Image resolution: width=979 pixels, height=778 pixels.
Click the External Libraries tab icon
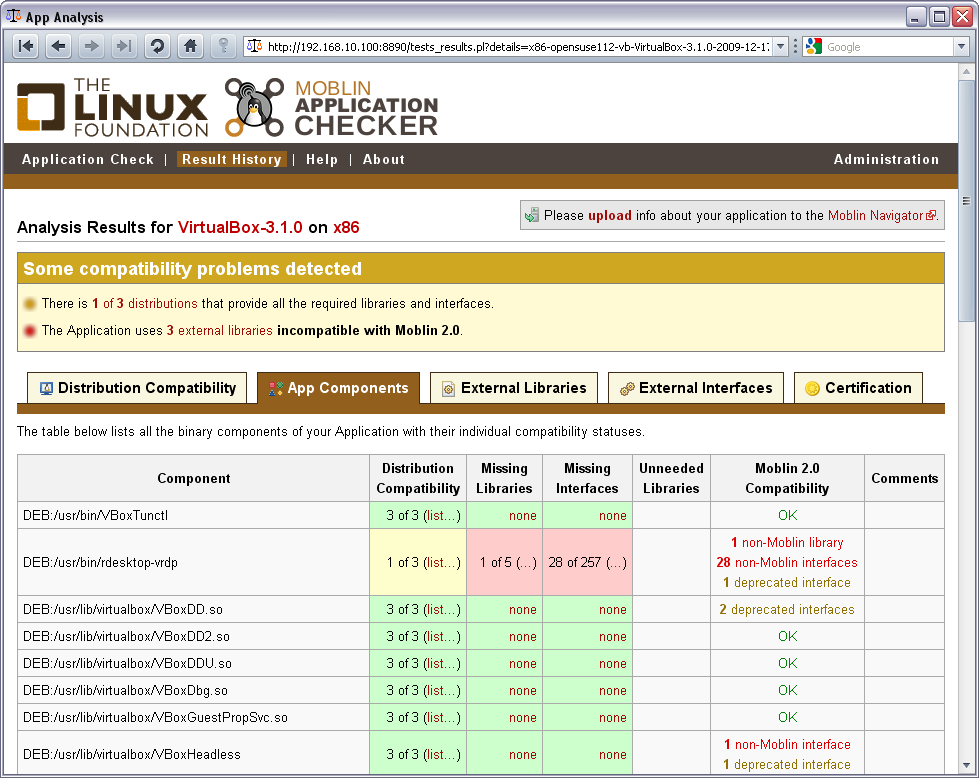click(448, 389)
